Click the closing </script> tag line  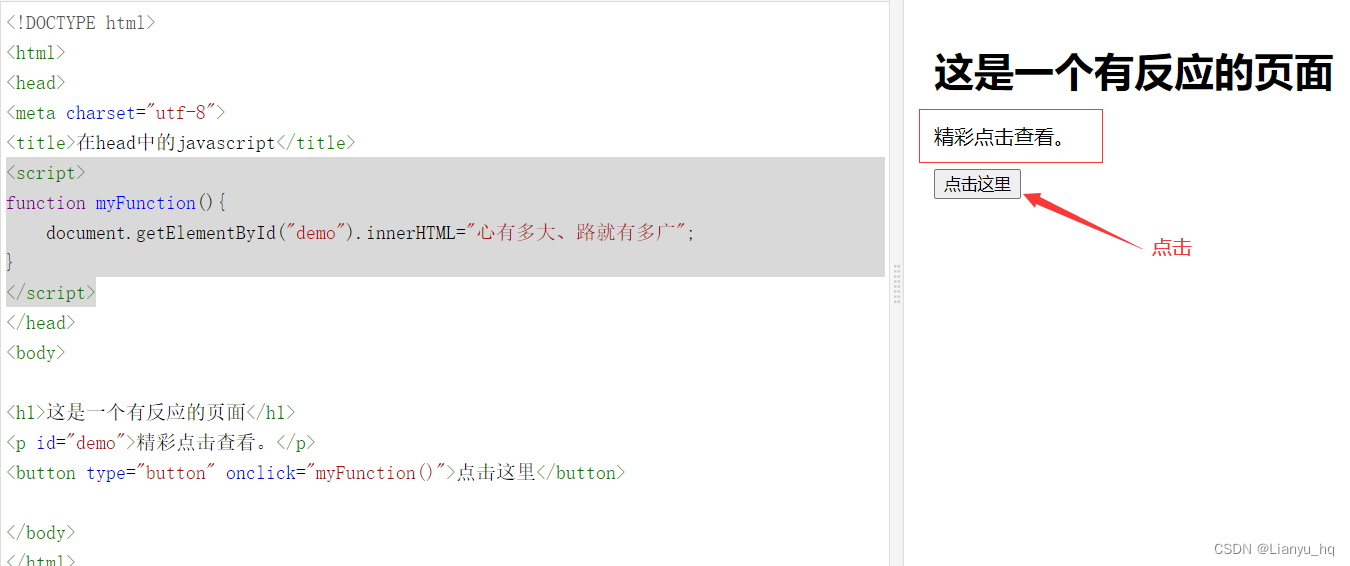(x=51, y=293)
